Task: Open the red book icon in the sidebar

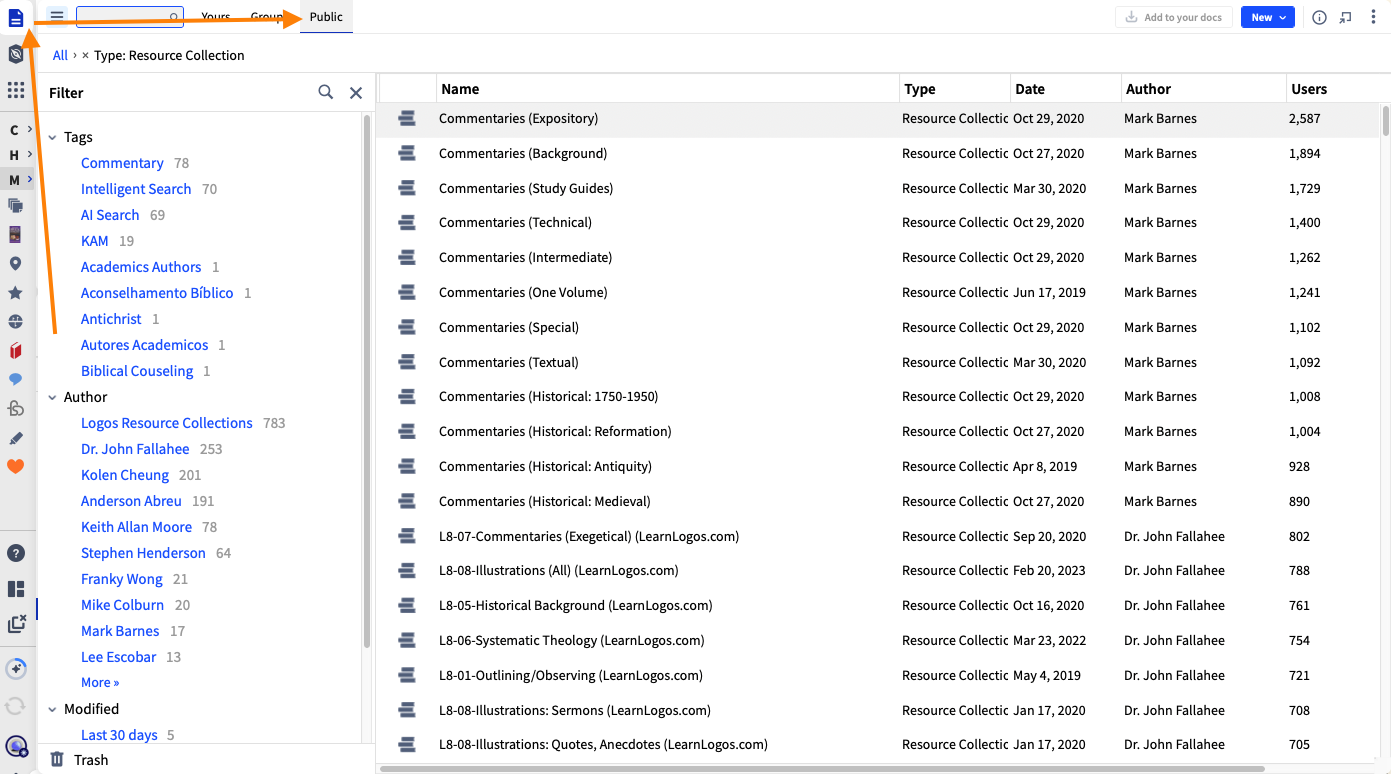Action: (x=15, y=351)
